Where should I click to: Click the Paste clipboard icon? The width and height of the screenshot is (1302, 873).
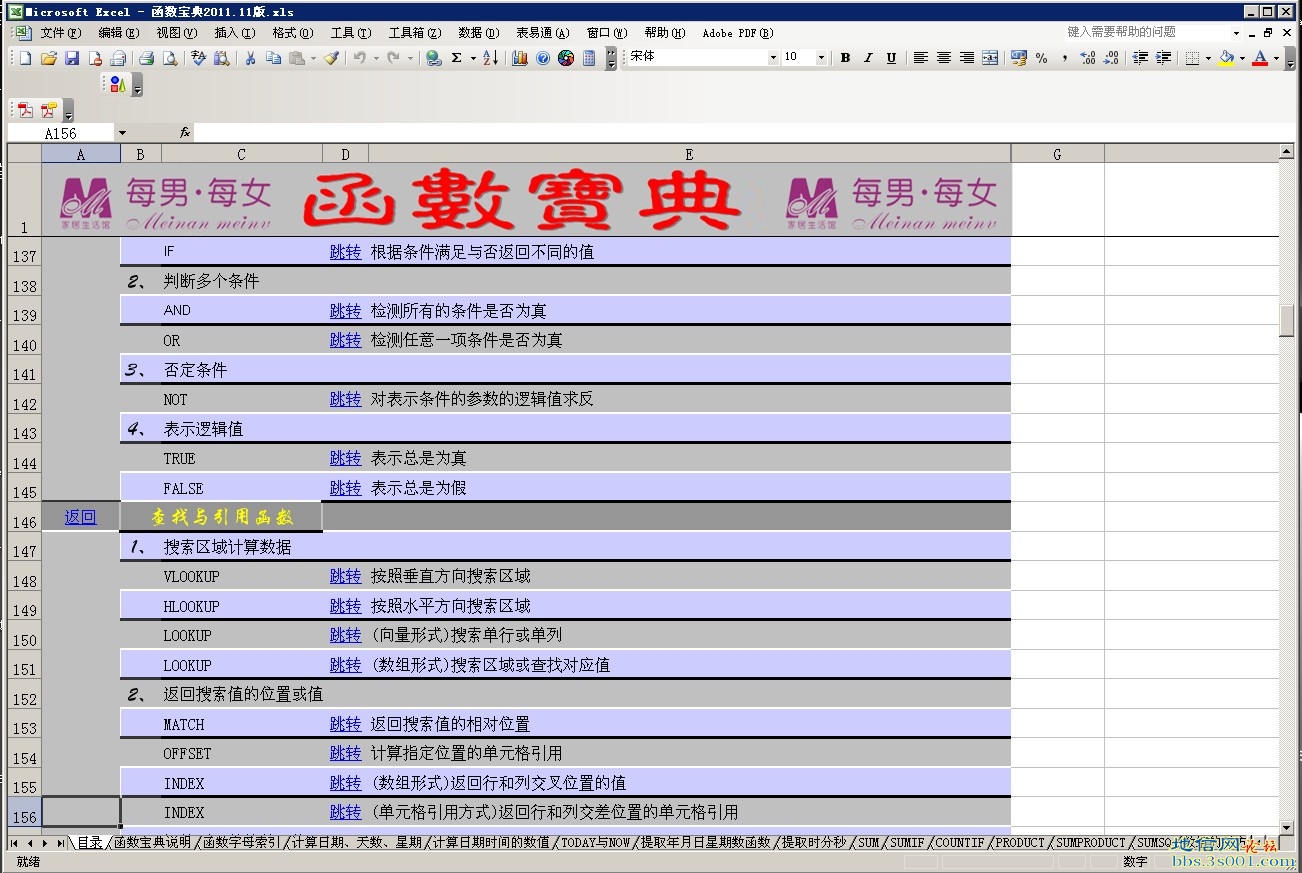click(296, 58)
